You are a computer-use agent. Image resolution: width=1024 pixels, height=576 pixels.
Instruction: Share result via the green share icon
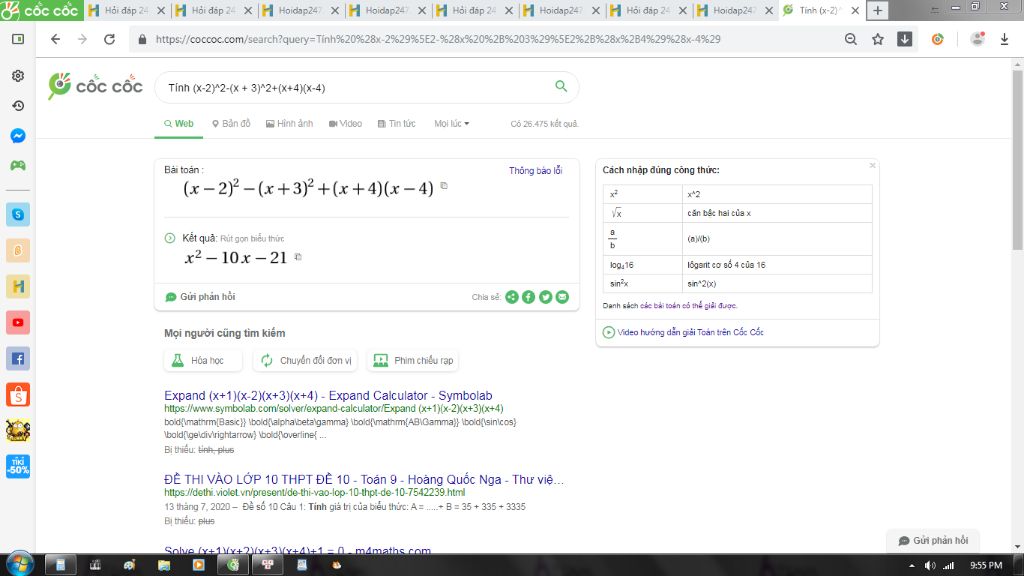[512, 297]
